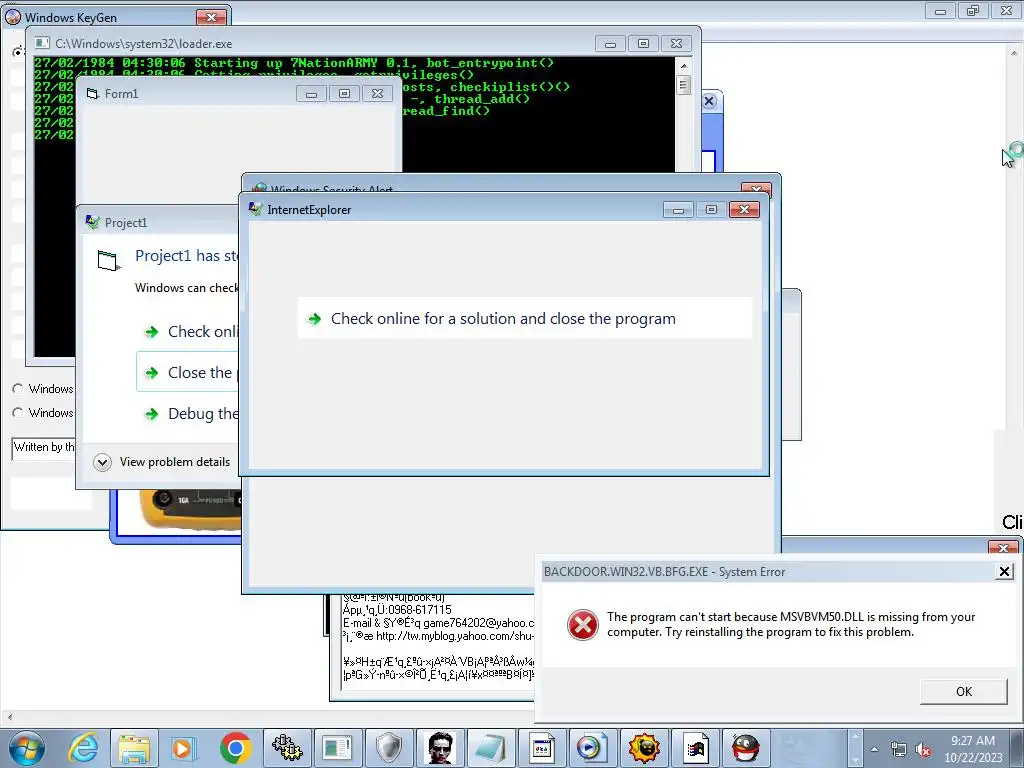This screenshot has width=1024, height=768.
Task: Maximize the loader.exe console window
Action: click(643, 44)
